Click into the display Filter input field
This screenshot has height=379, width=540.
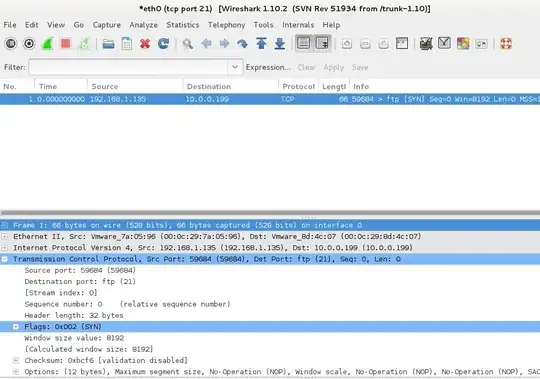click(x=128, y=67)
